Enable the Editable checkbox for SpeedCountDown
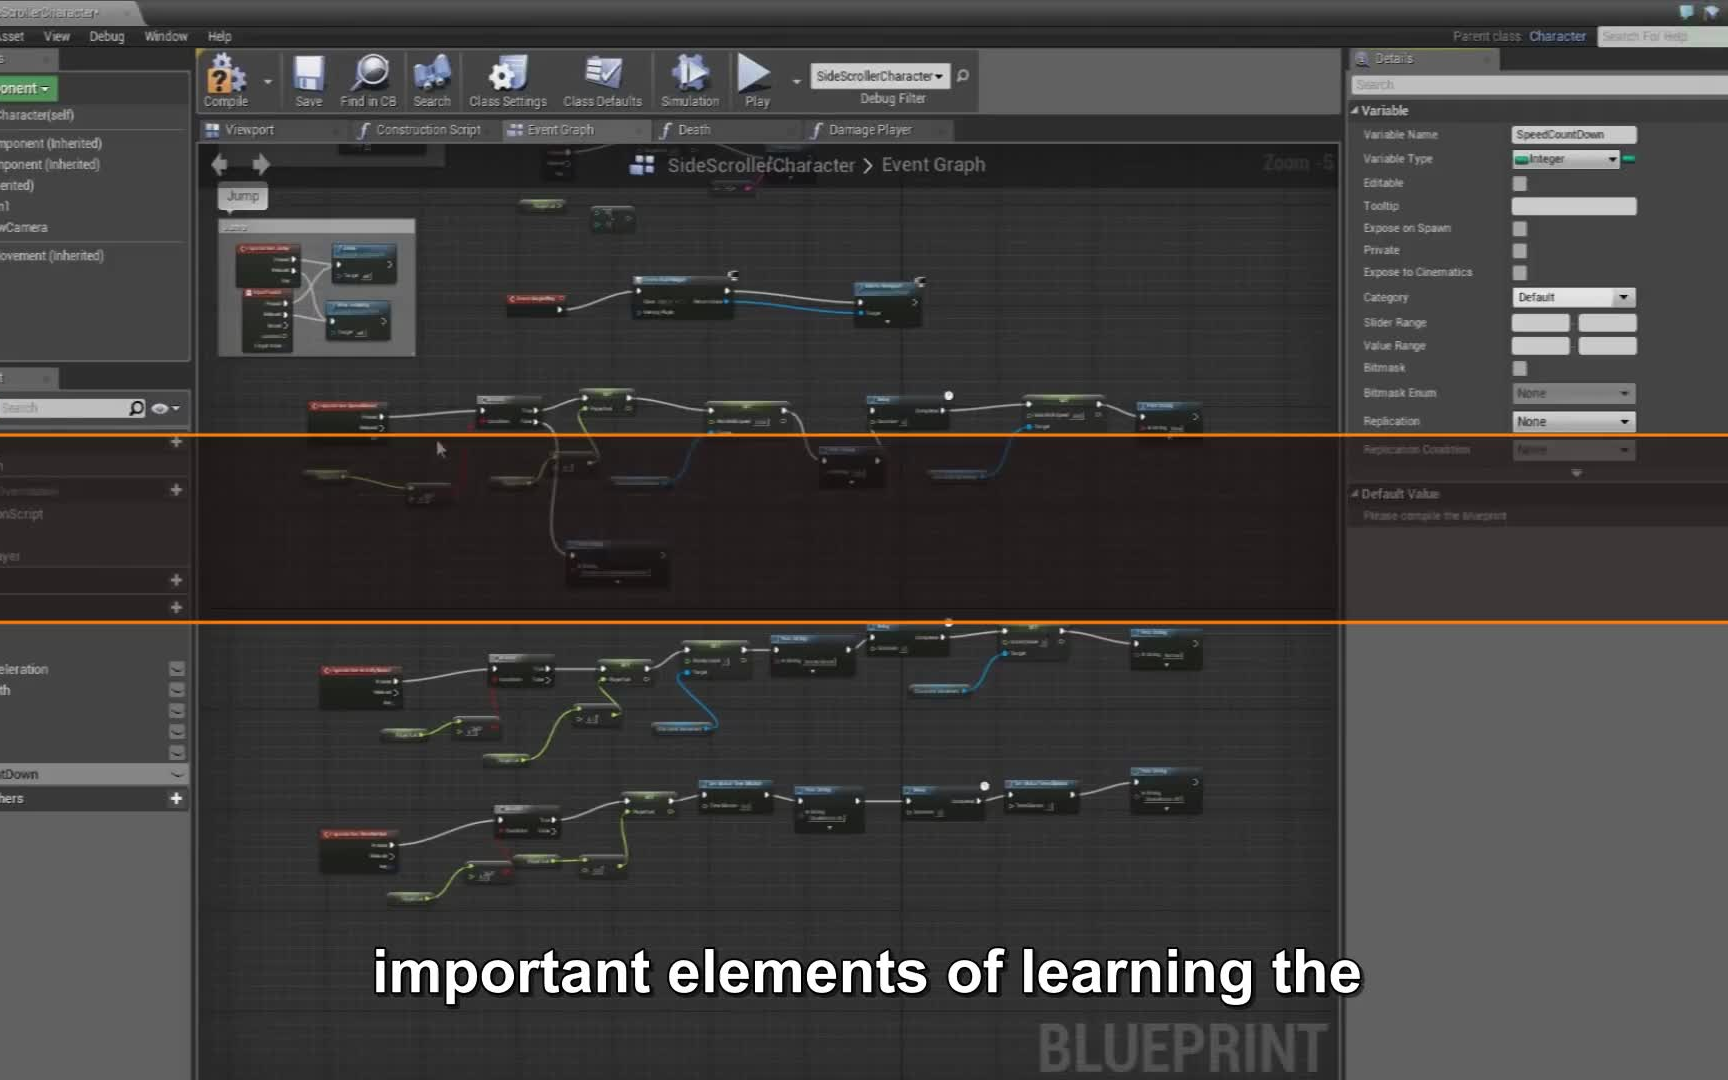 coord(1519,183)
